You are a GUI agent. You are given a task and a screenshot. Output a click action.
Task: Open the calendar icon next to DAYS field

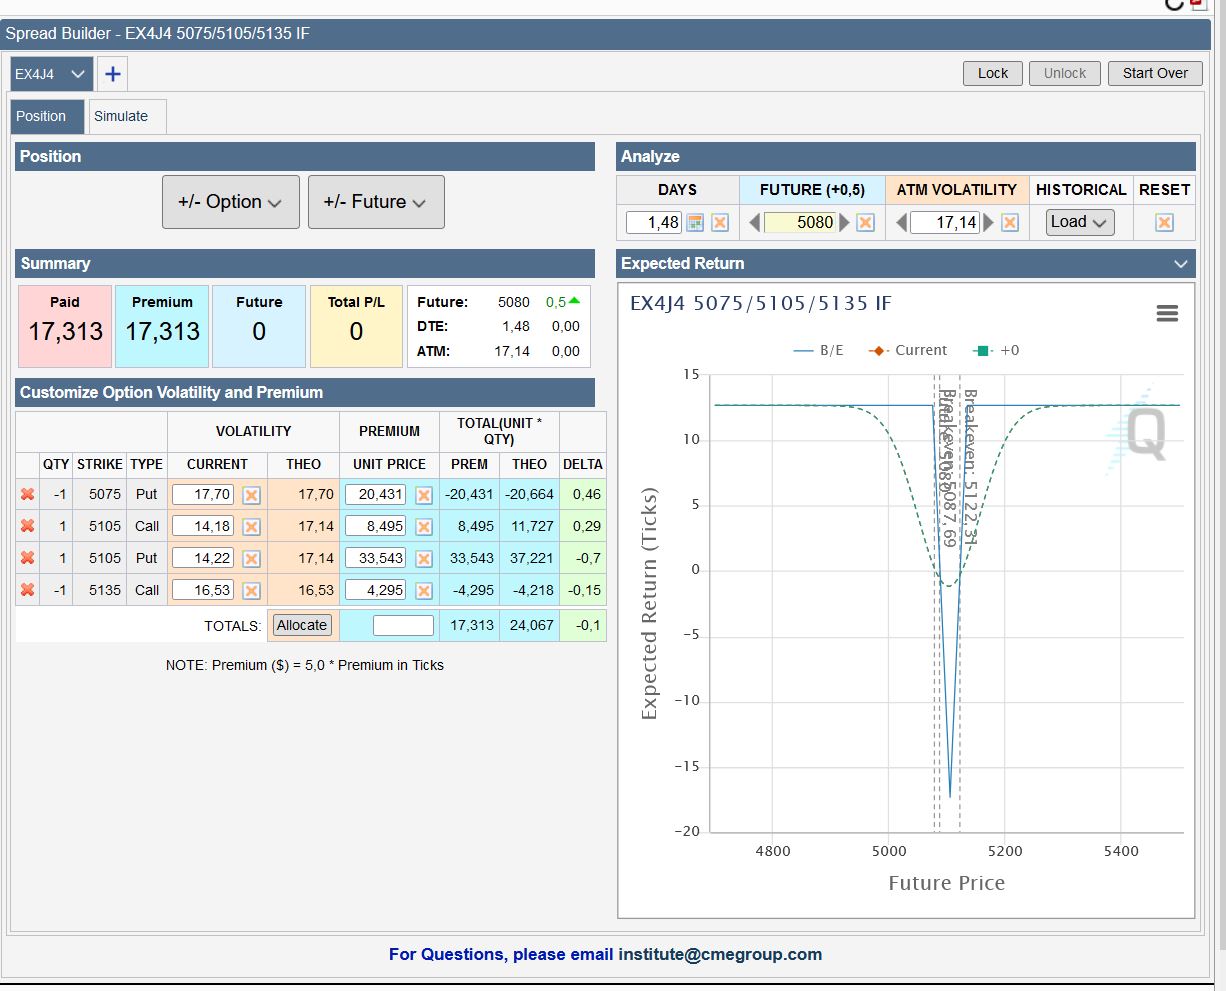point(695,222)
